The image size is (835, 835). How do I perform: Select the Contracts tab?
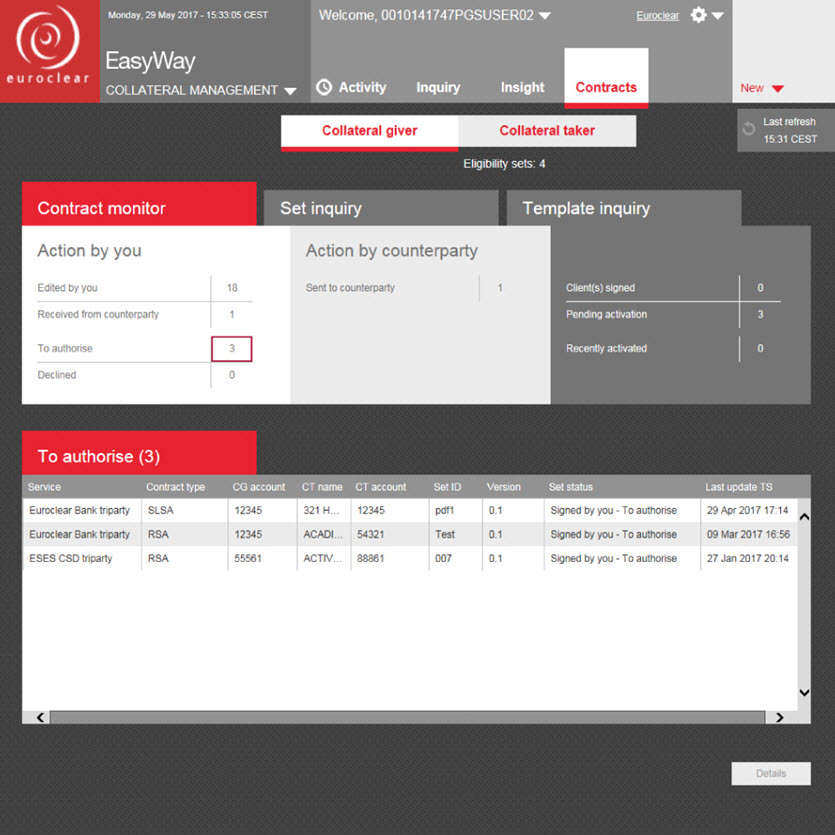tap(606, 78)
